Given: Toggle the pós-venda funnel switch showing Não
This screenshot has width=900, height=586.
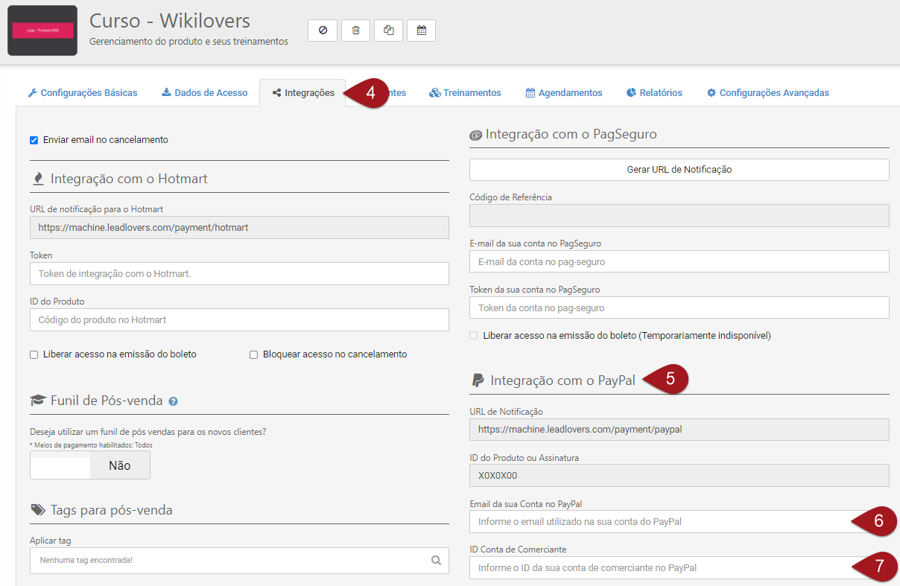Looking at the screenshot, I should pyautogui.click(x=90, y=465).
